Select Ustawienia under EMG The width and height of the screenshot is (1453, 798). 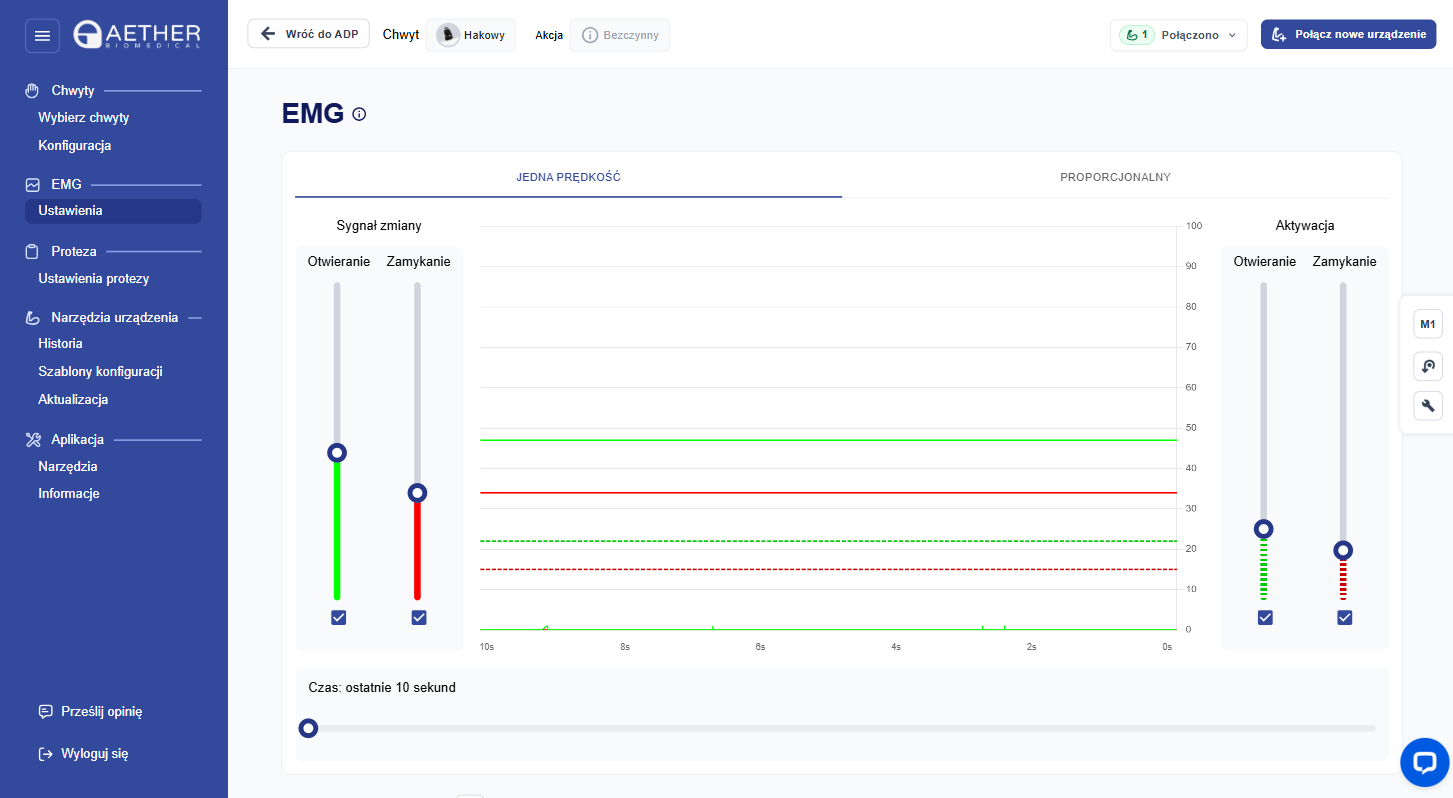click(x=113, y=211)
